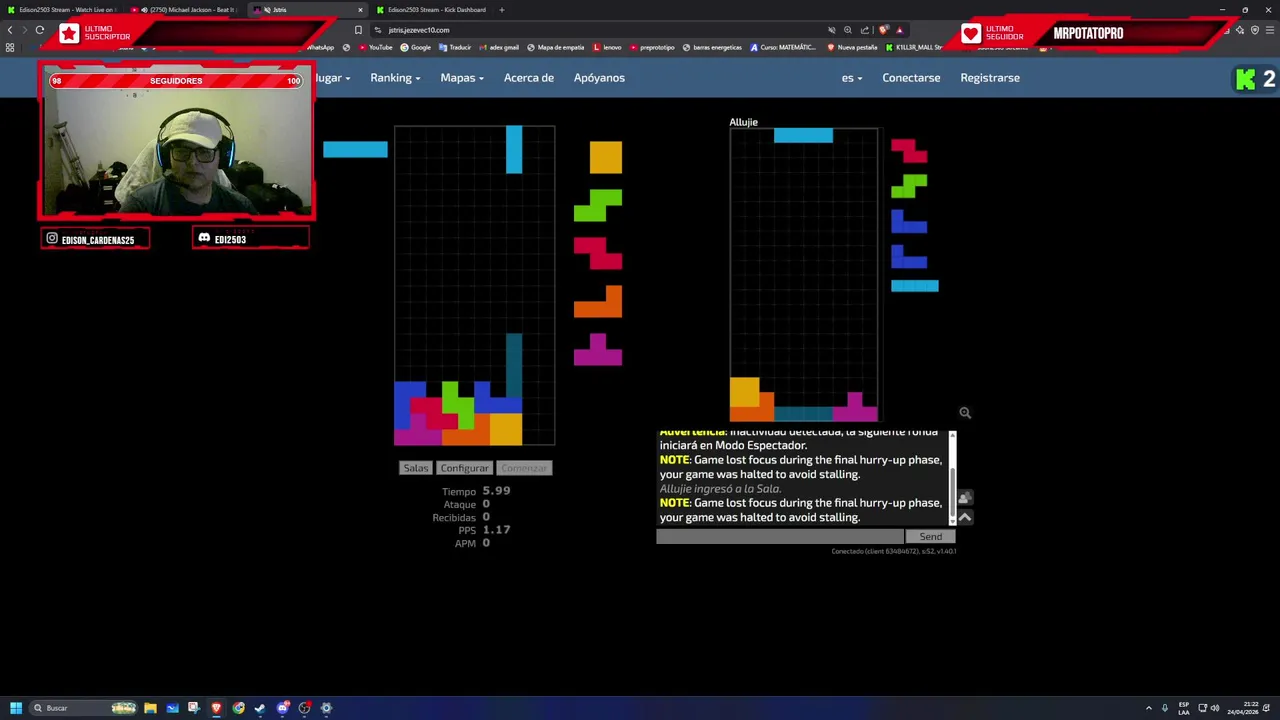This screenshot has width=1280, height=720.
Task: Click the taskbar volume icon
Action: (1215, 708)
